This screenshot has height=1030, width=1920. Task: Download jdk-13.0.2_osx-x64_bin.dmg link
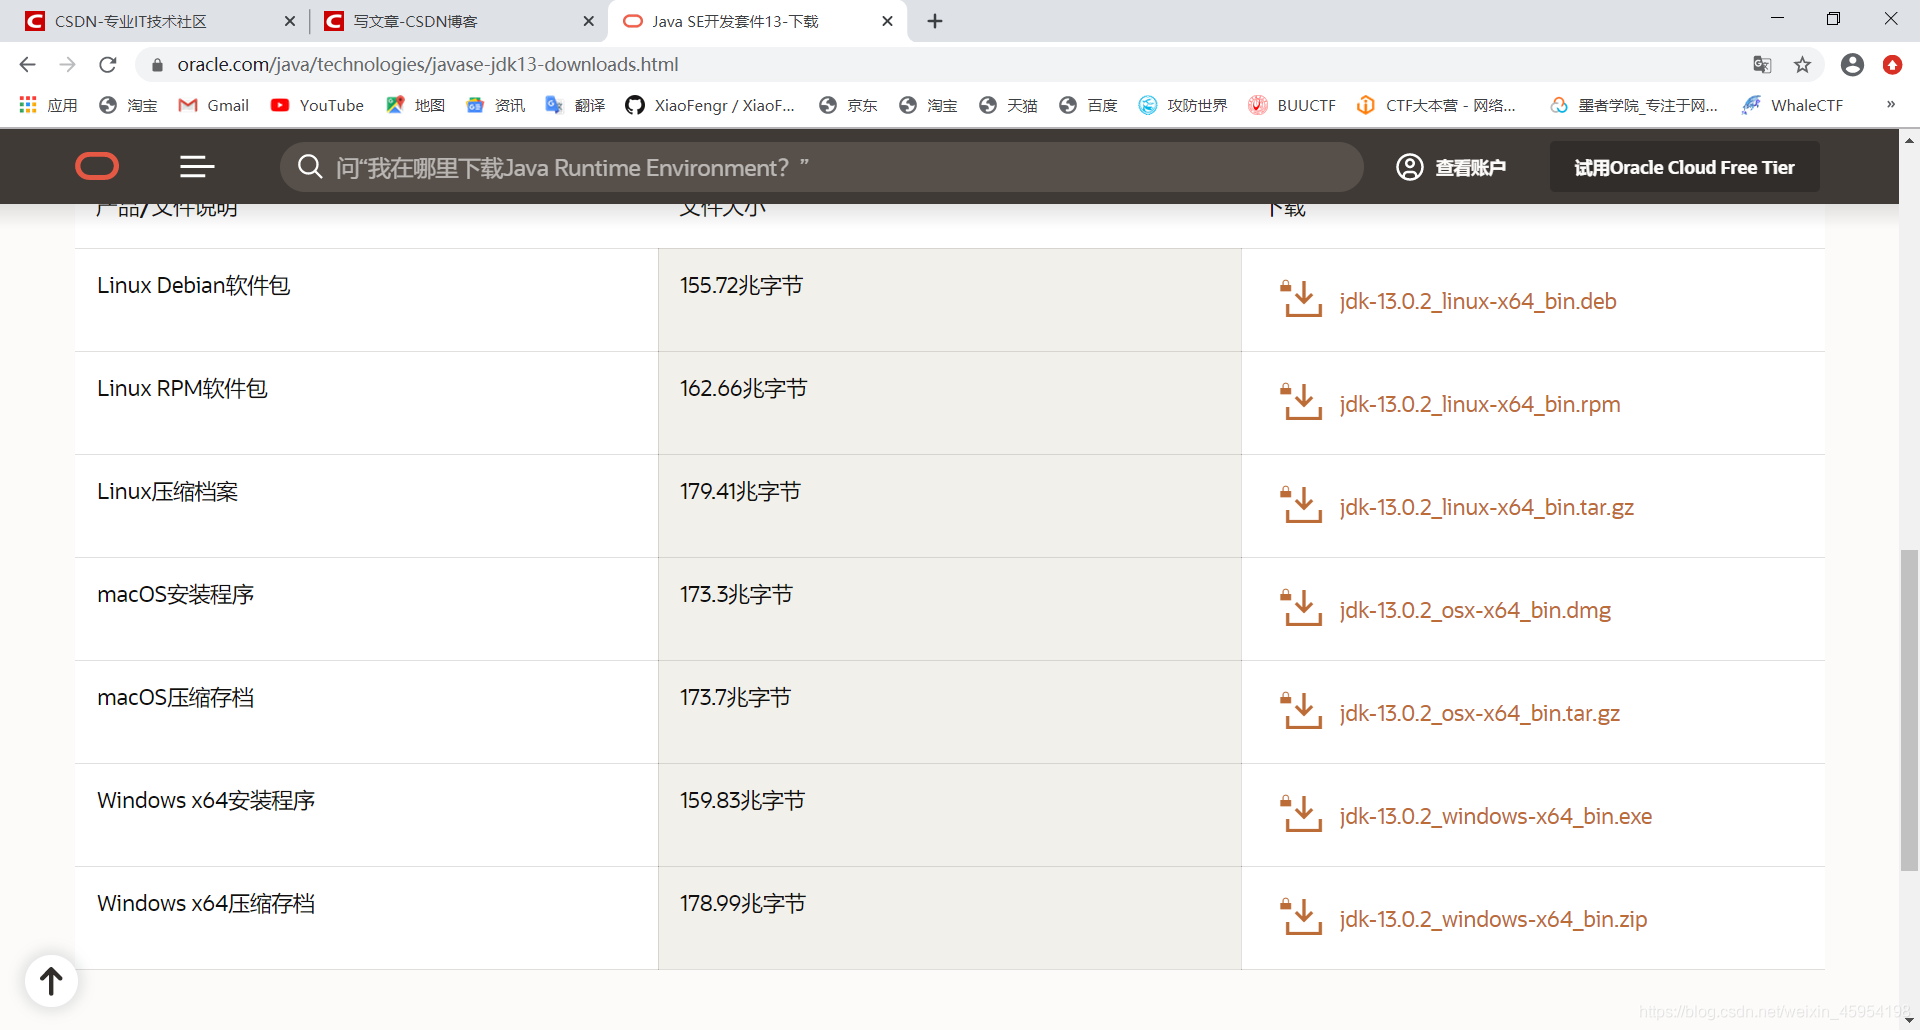(x=1475, y=610)
